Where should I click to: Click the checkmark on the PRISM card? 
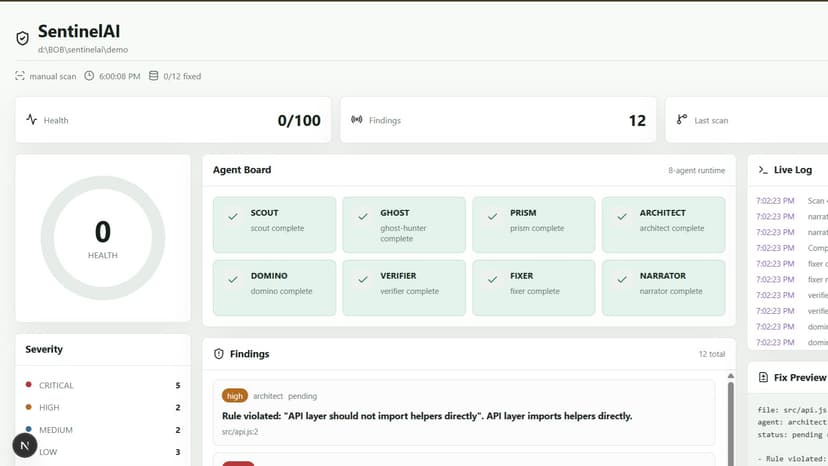492,217
